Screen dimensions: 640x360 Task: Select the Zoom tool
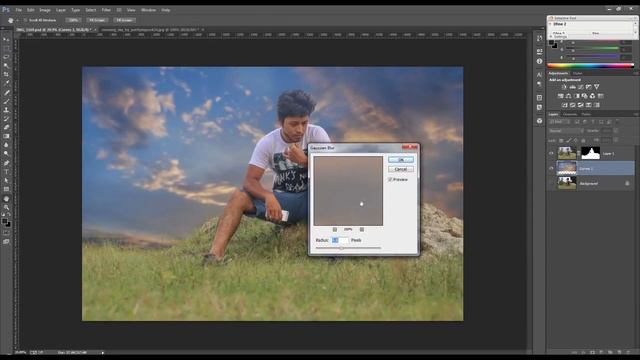(6, 207)
